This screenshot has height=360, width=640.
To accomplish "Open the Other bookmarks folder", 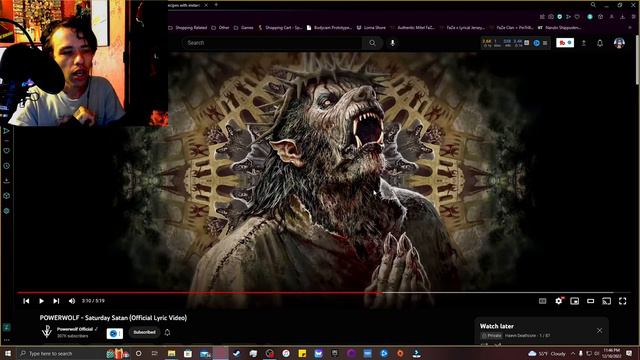I will click(220, 28).
